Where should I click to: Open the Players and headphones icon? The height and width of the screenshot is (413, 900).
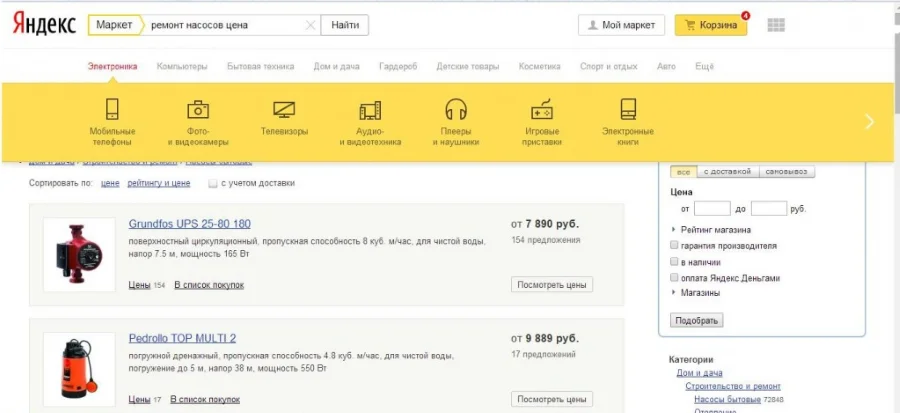coord(456,109)
